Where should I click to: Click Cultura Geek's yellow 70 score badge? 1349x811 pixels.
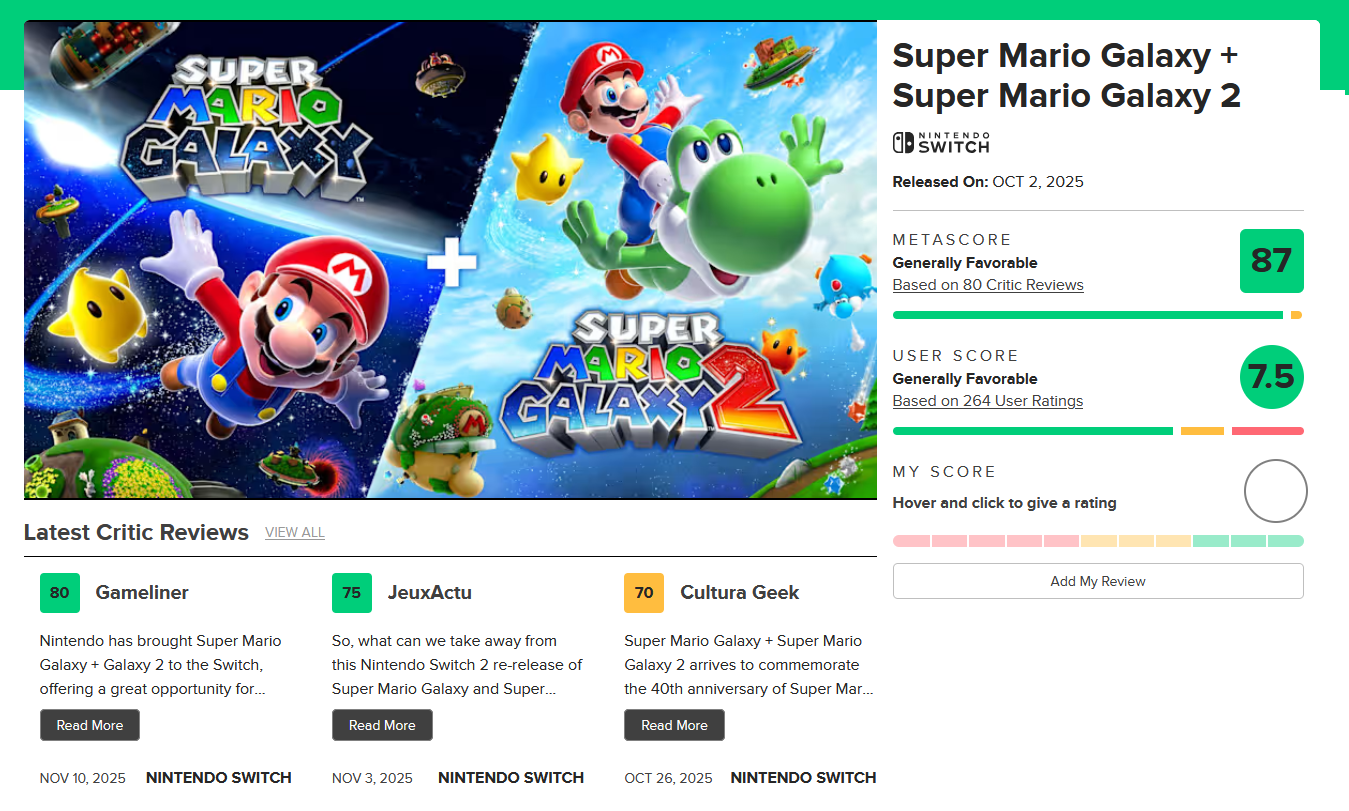coord(644,593)
